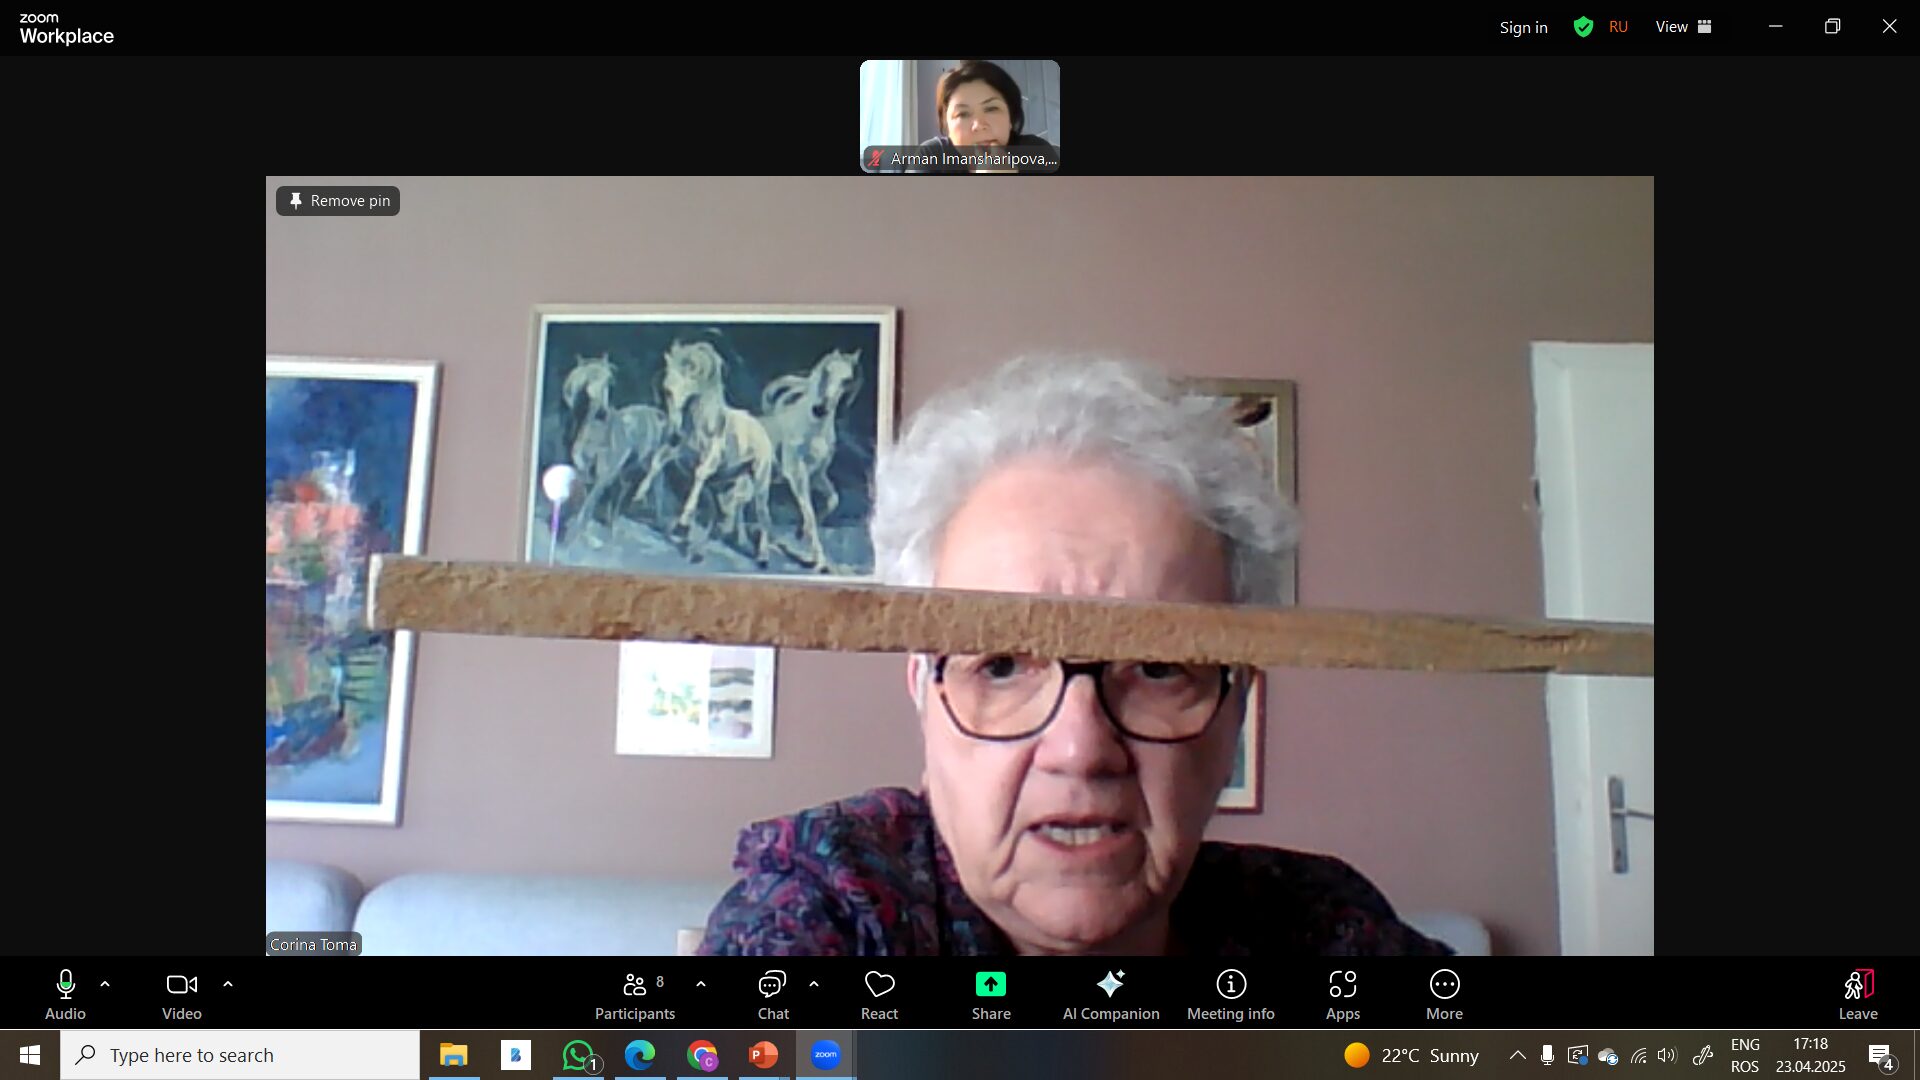Open the clock showing 17:18 23.04.2025
Viewport: 1920px width, 1080px height.
[1811, 1055]
